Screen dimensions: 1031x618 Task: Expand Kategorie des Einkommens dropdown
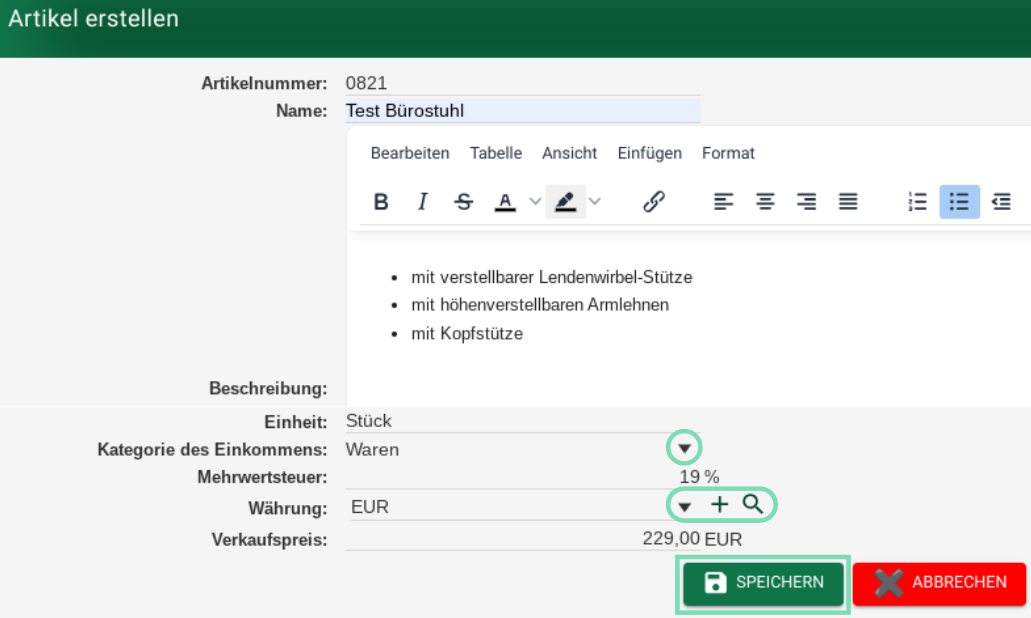tap(684, 448)
